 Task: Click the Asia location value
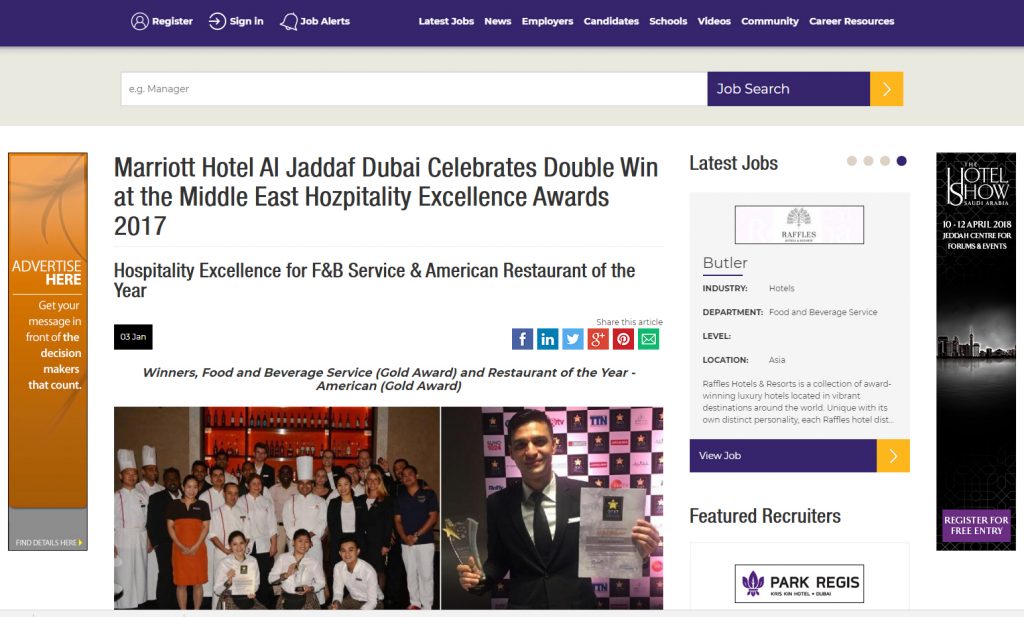tap(777, 360)
